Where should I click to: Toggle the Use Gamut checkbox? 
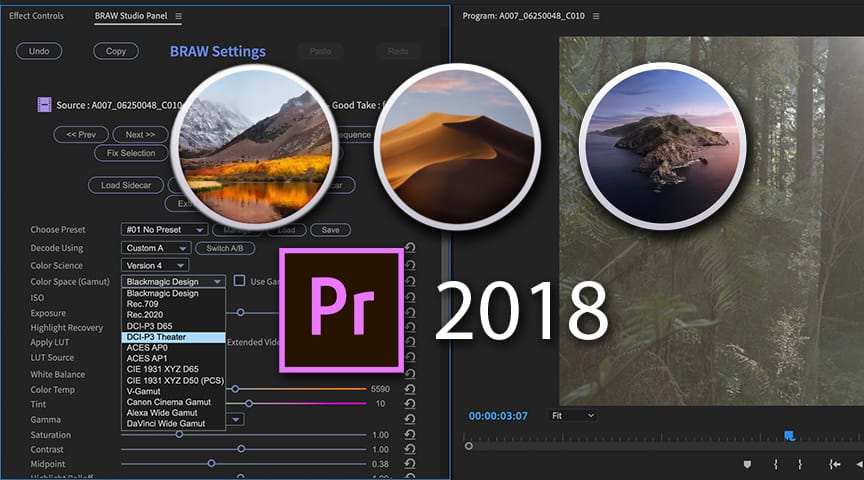240,281
